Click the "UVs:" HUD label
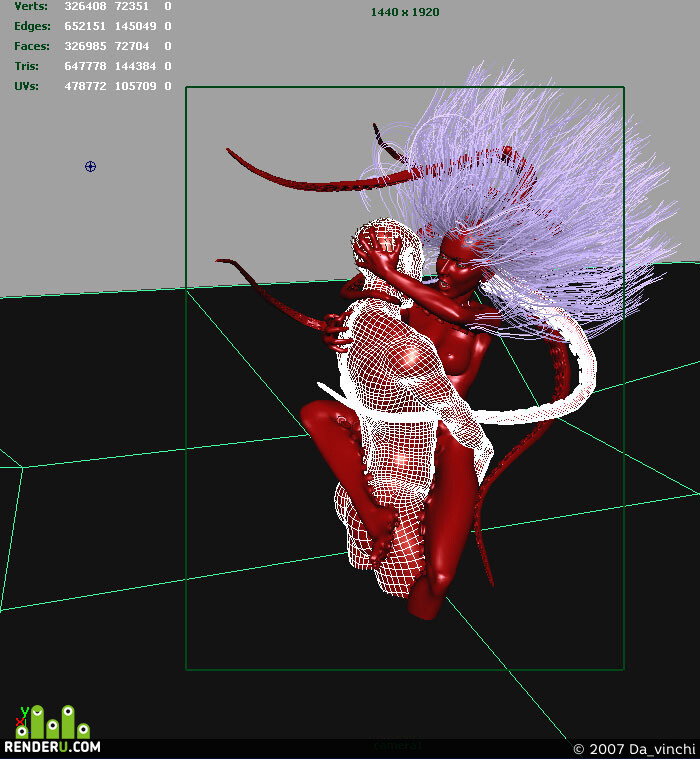Screen dimensions: 700x759 26,86
